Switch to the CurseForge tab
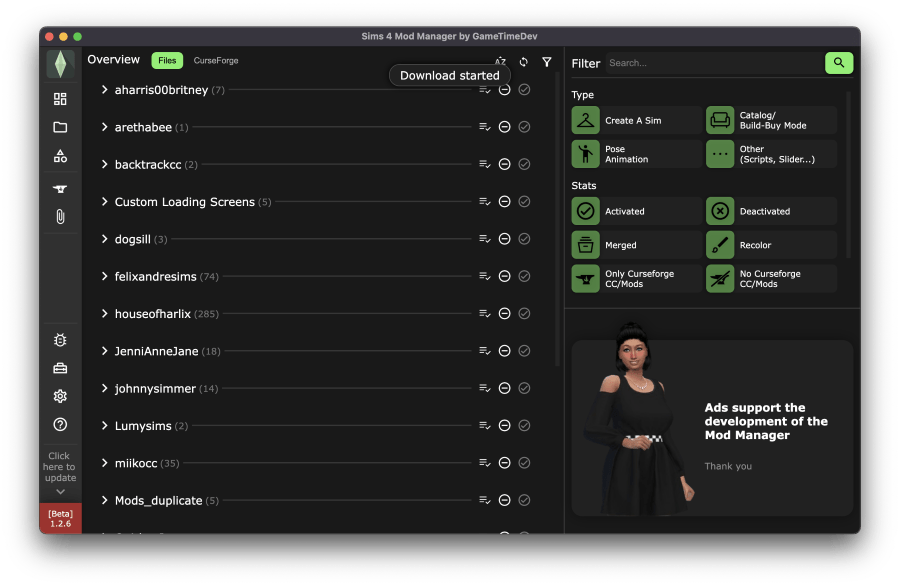This screenshot has height=586, width=900. pyautogui.click(x=216, y=60)
